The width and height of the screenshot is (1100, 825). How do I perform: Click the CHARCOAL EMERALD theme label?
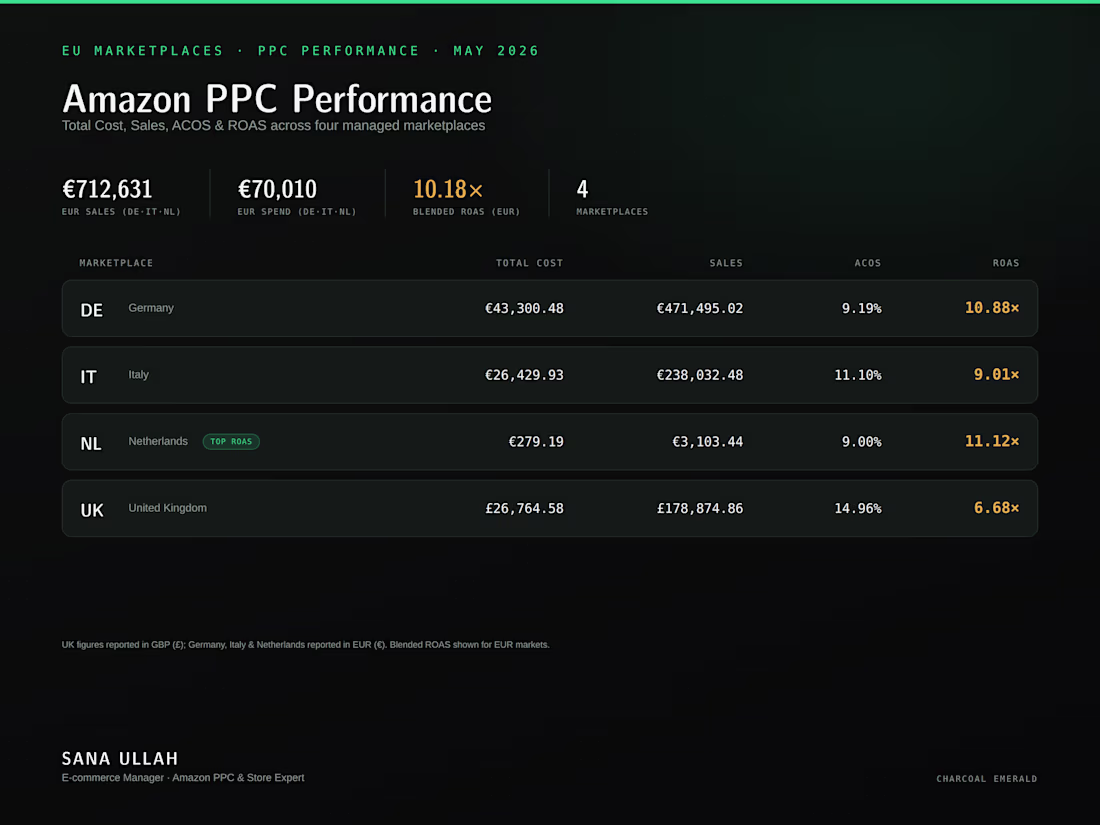pos(986,779)
